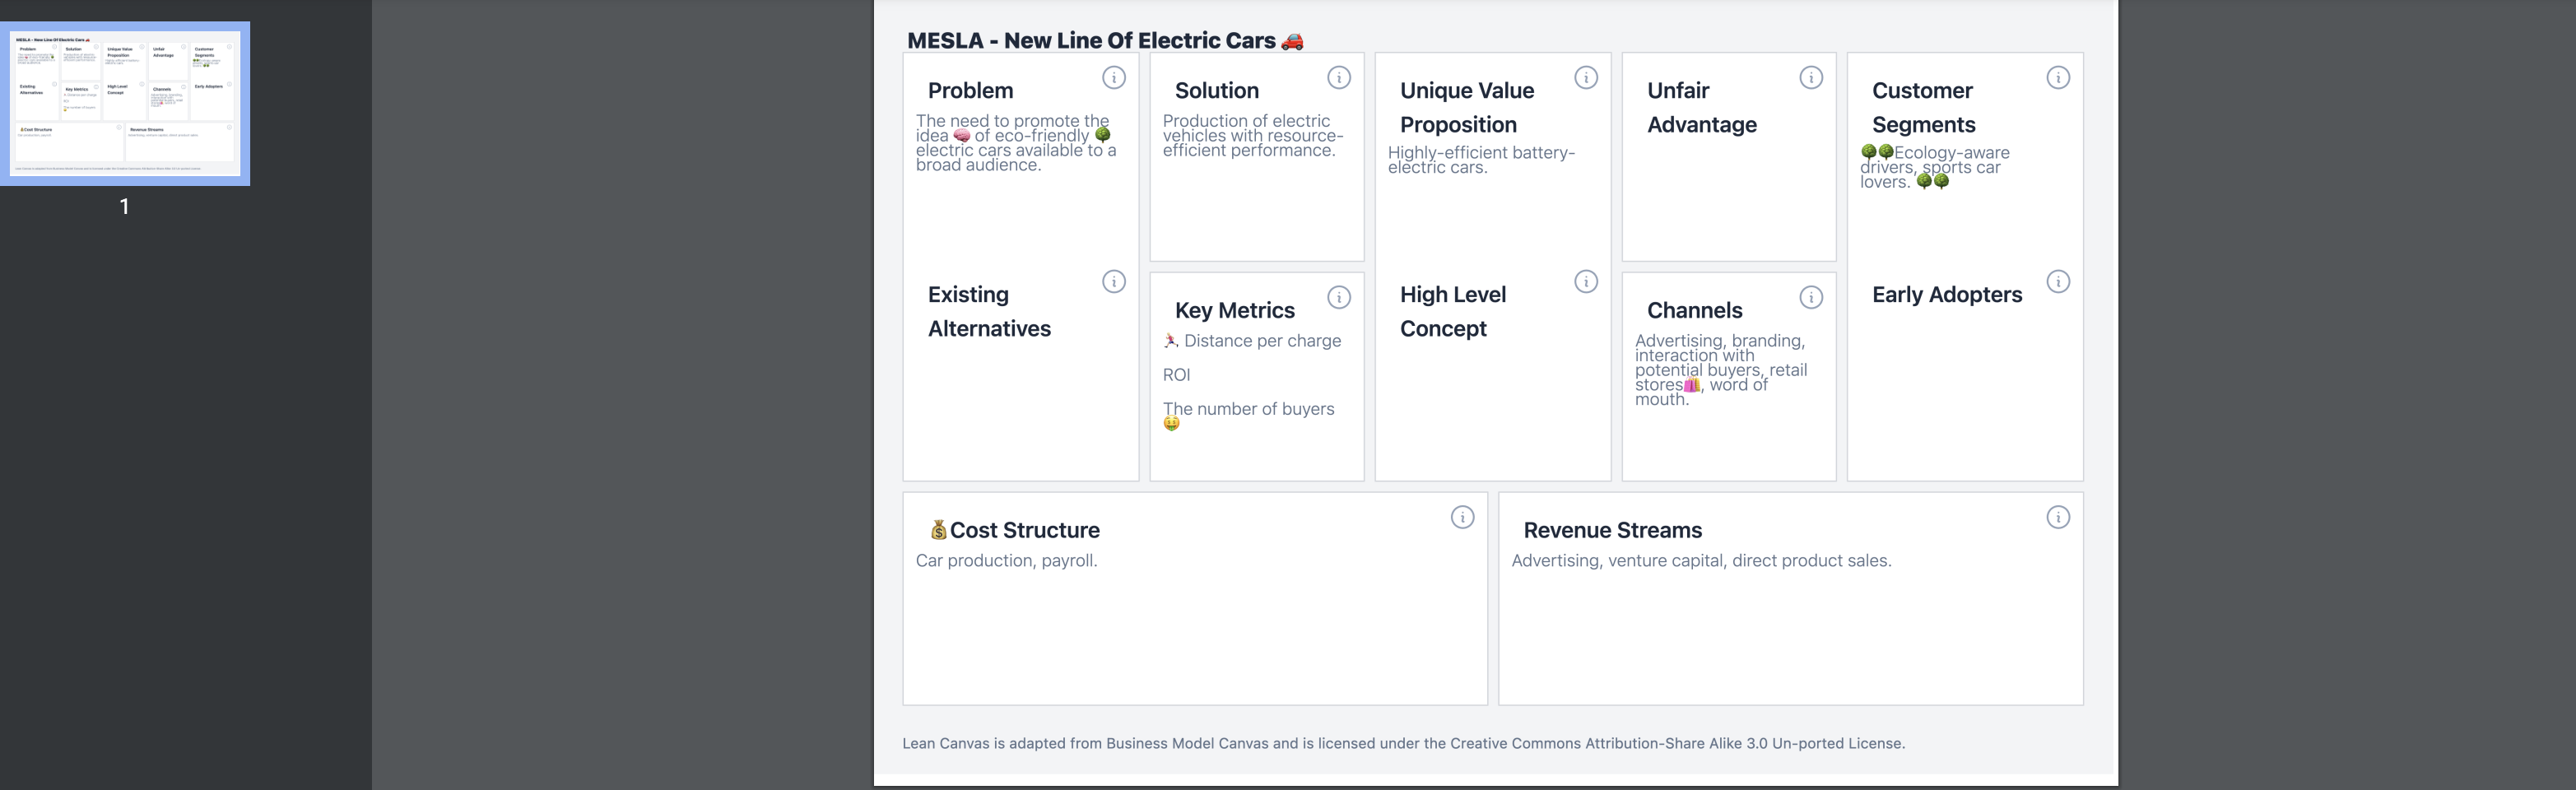
Task: Click the Channels info icon
Action: (x=1810, y=298)
